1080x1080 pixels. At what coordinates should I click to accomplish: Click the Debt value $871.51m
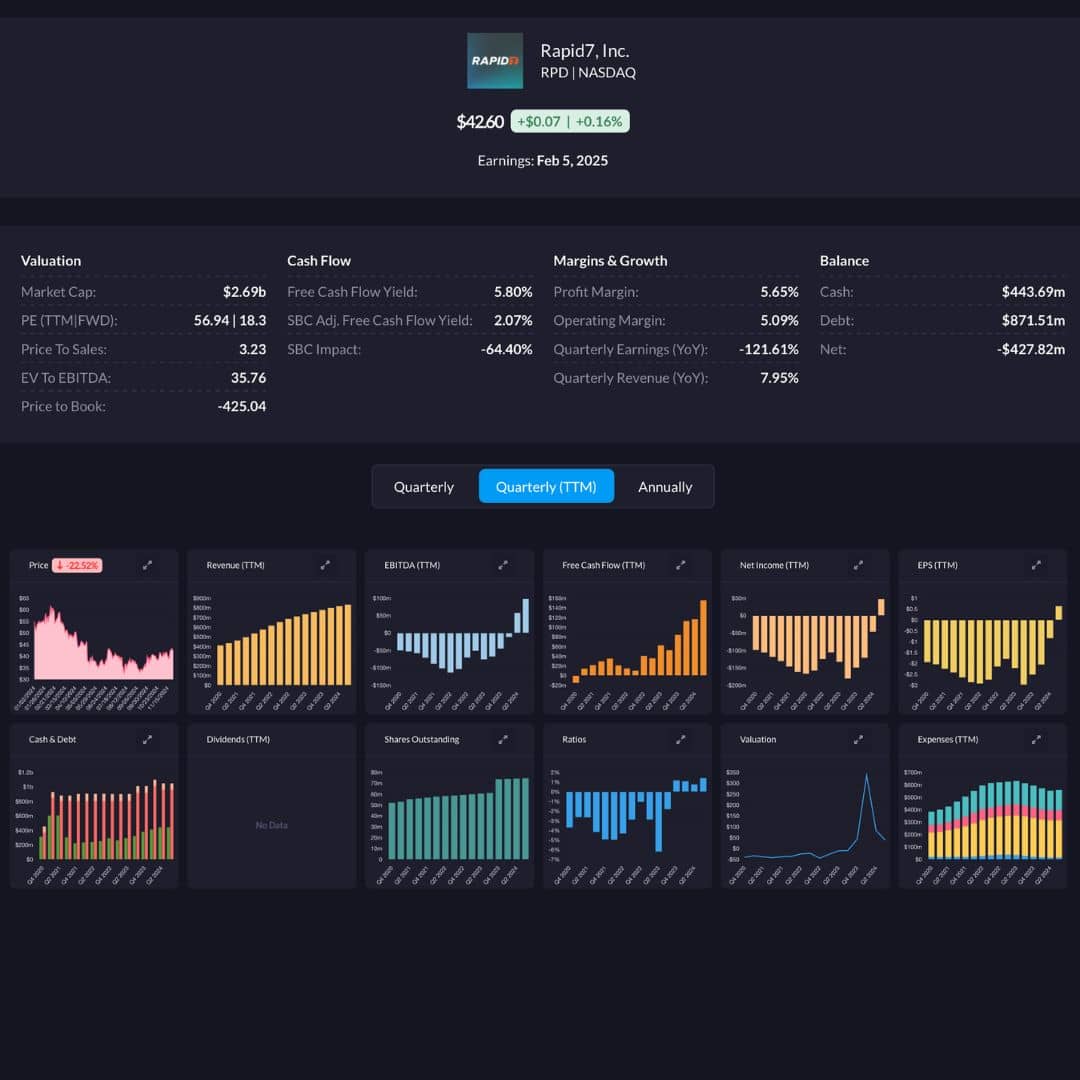tap(1033, 320)
